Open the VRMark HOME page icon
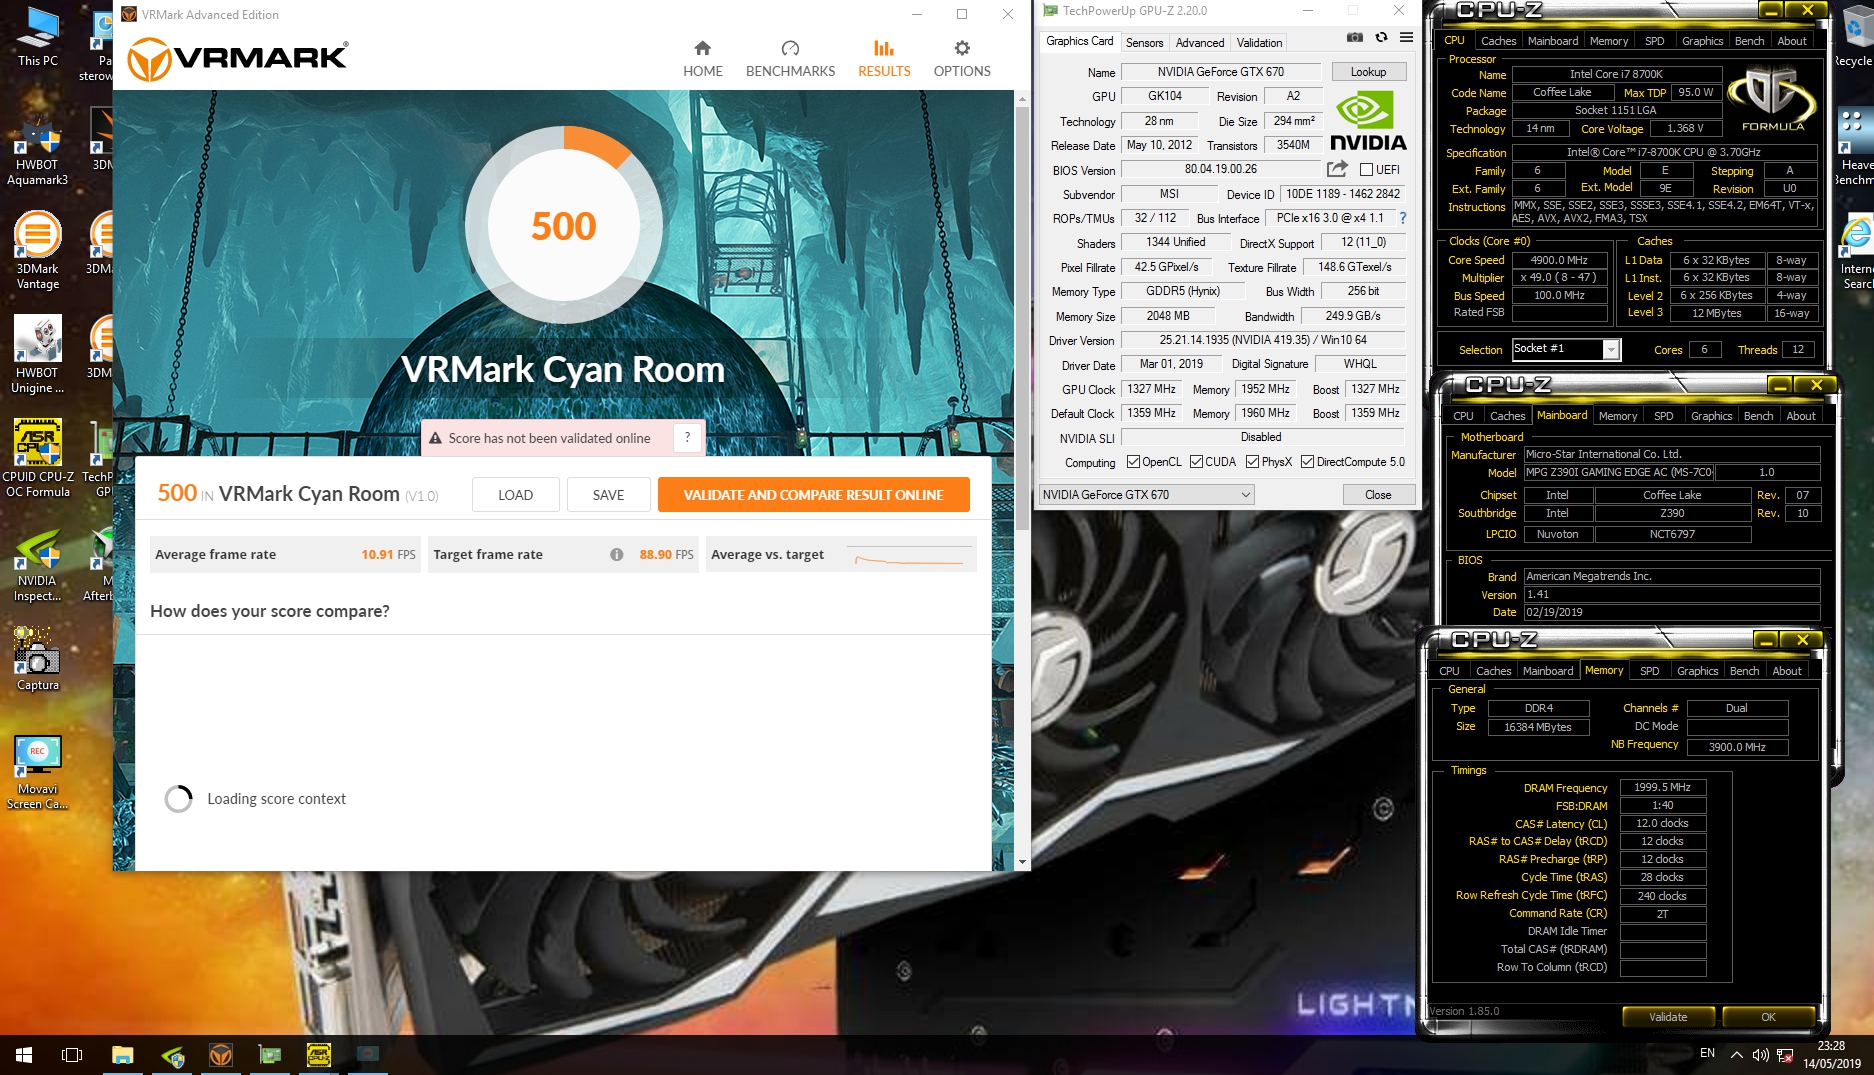Viewport: 1874px width, 1075px height. (702, 48)
